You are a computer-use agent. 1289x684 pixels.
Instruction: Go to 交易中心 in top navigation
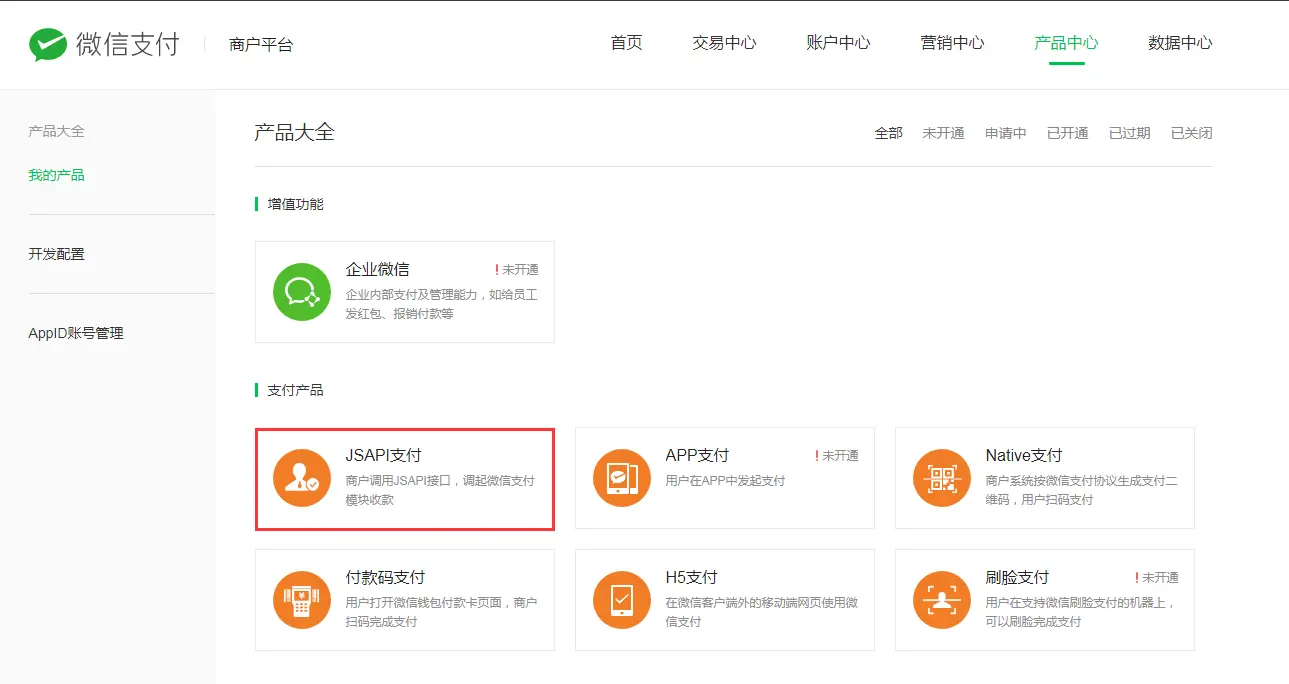724,43
